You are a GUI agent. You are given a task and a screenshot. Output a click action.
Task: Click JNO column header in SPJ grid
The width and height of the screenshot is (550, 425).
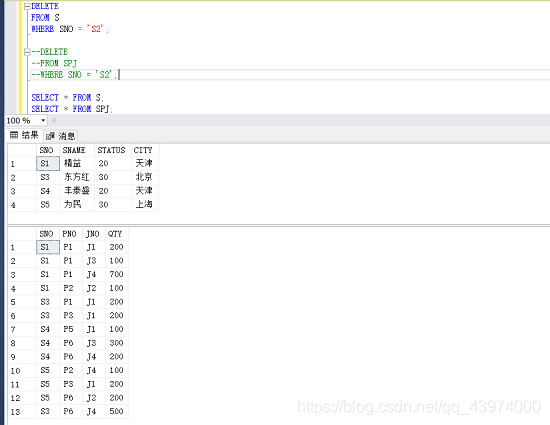click(x=94, y=234)
